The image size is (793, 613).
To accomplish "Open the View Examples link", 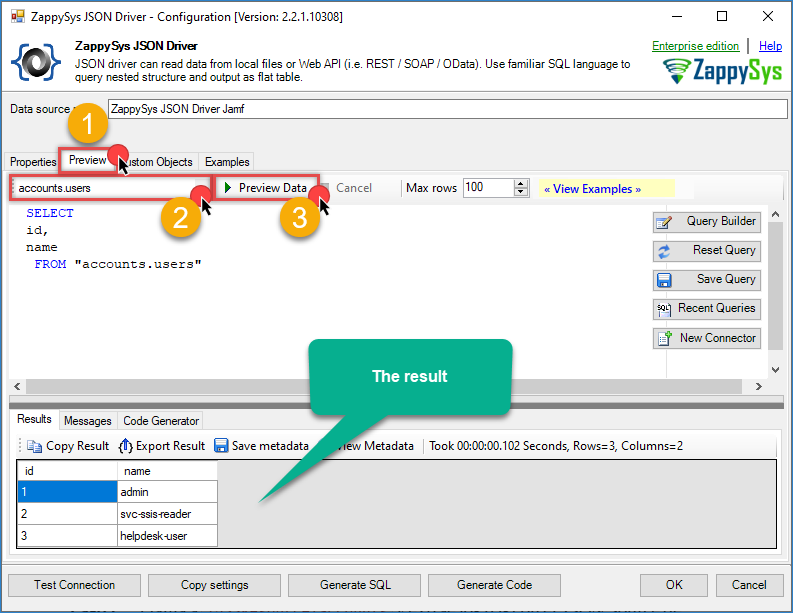I will point(592,188).
